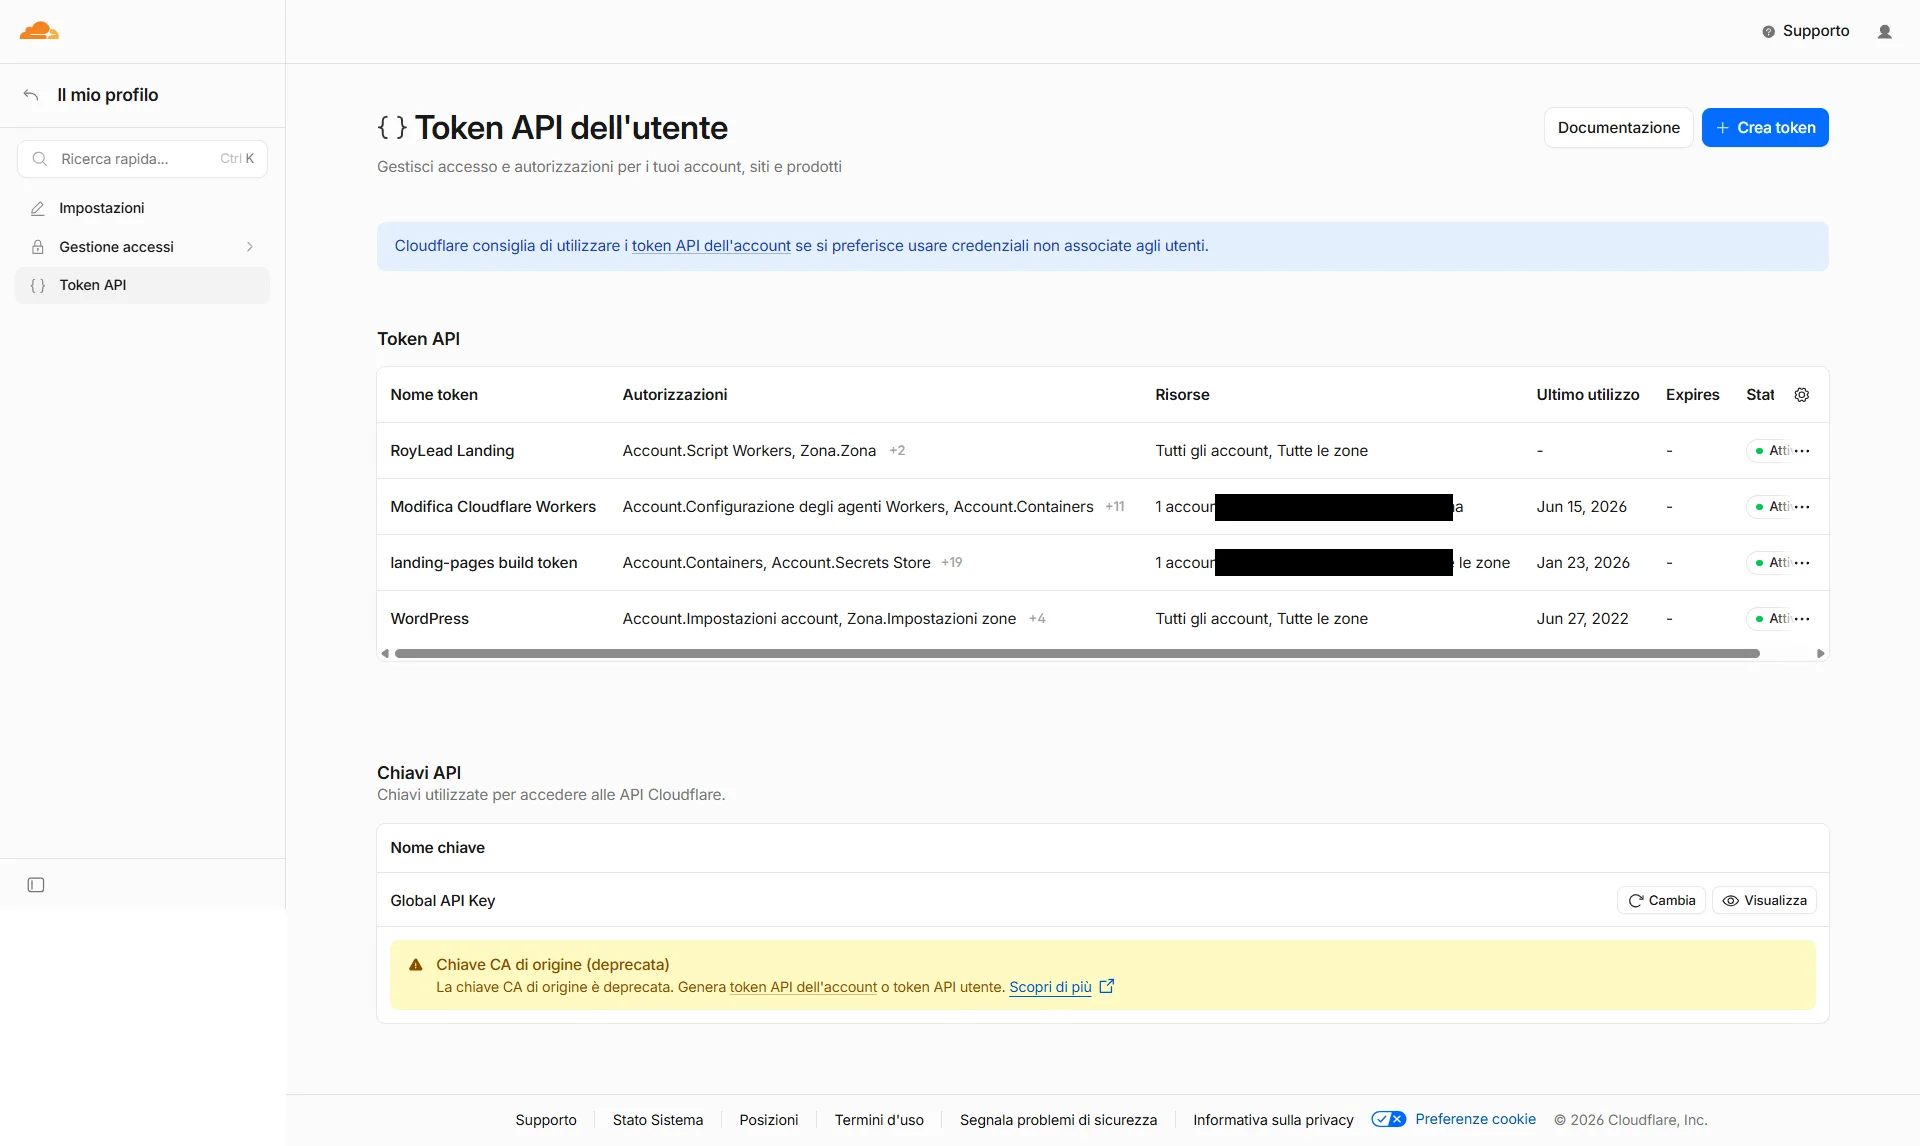The width and height of the screenshot is (1920, 1146).
Task: Click the Crea token button
Action: [x=1765, y=128]
